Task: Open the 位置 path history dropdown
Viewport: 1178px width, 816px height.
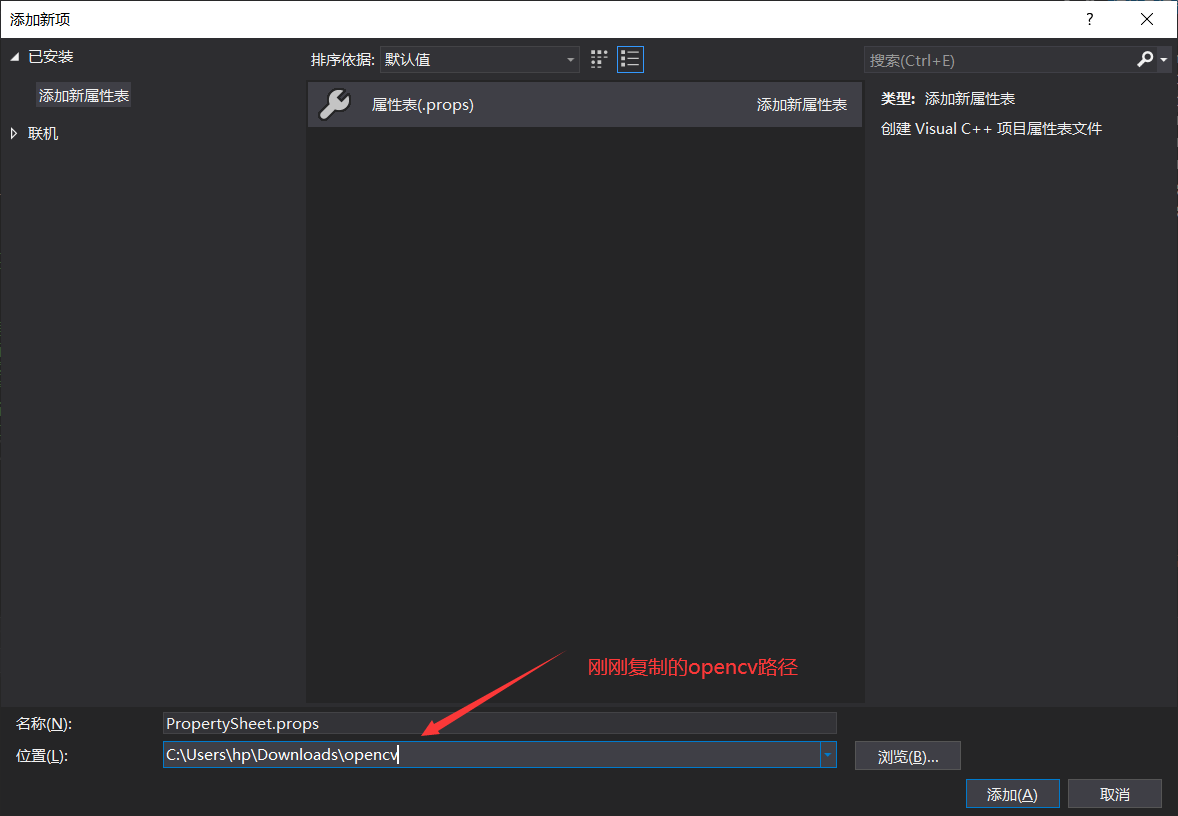Action: tap(828, 754)
